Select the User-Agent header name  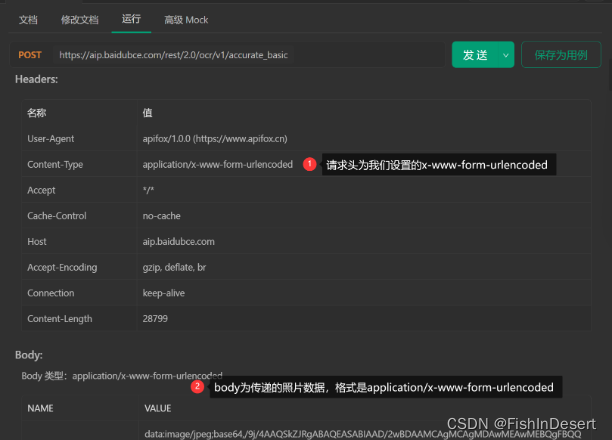[x=51, y=139]
